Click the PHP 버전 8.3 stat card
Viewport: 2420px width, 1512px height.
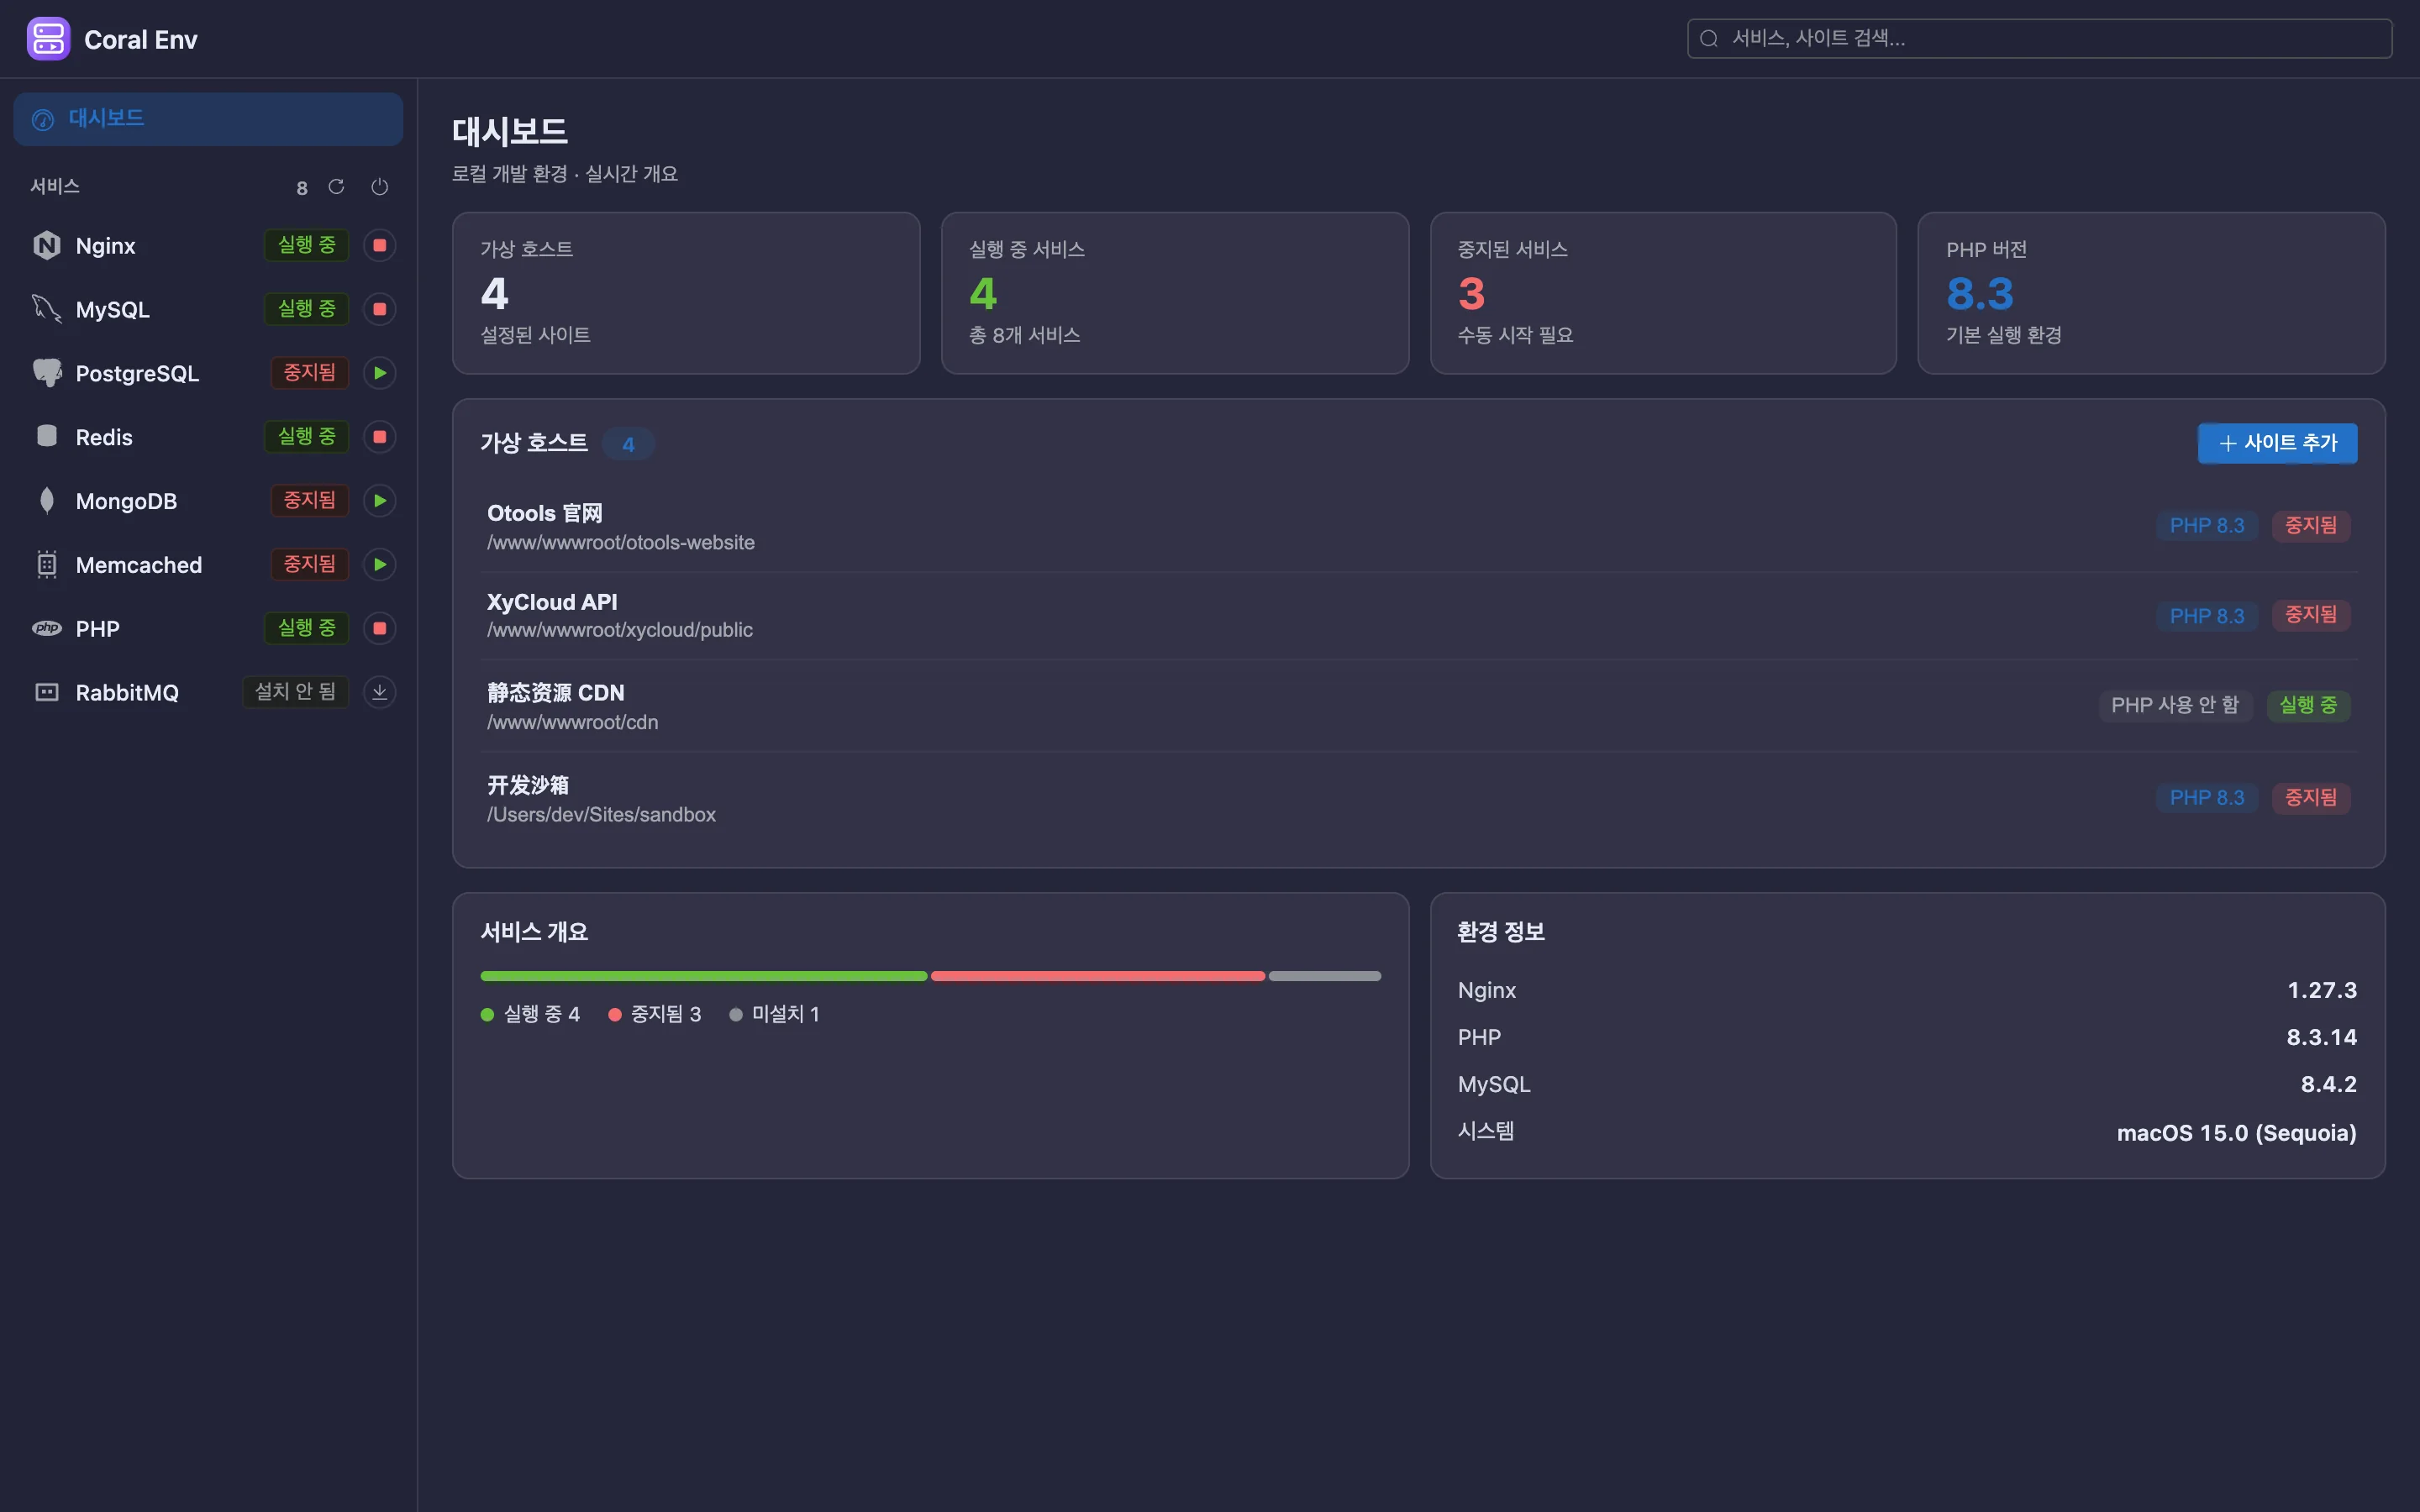tap(2151, 293)
